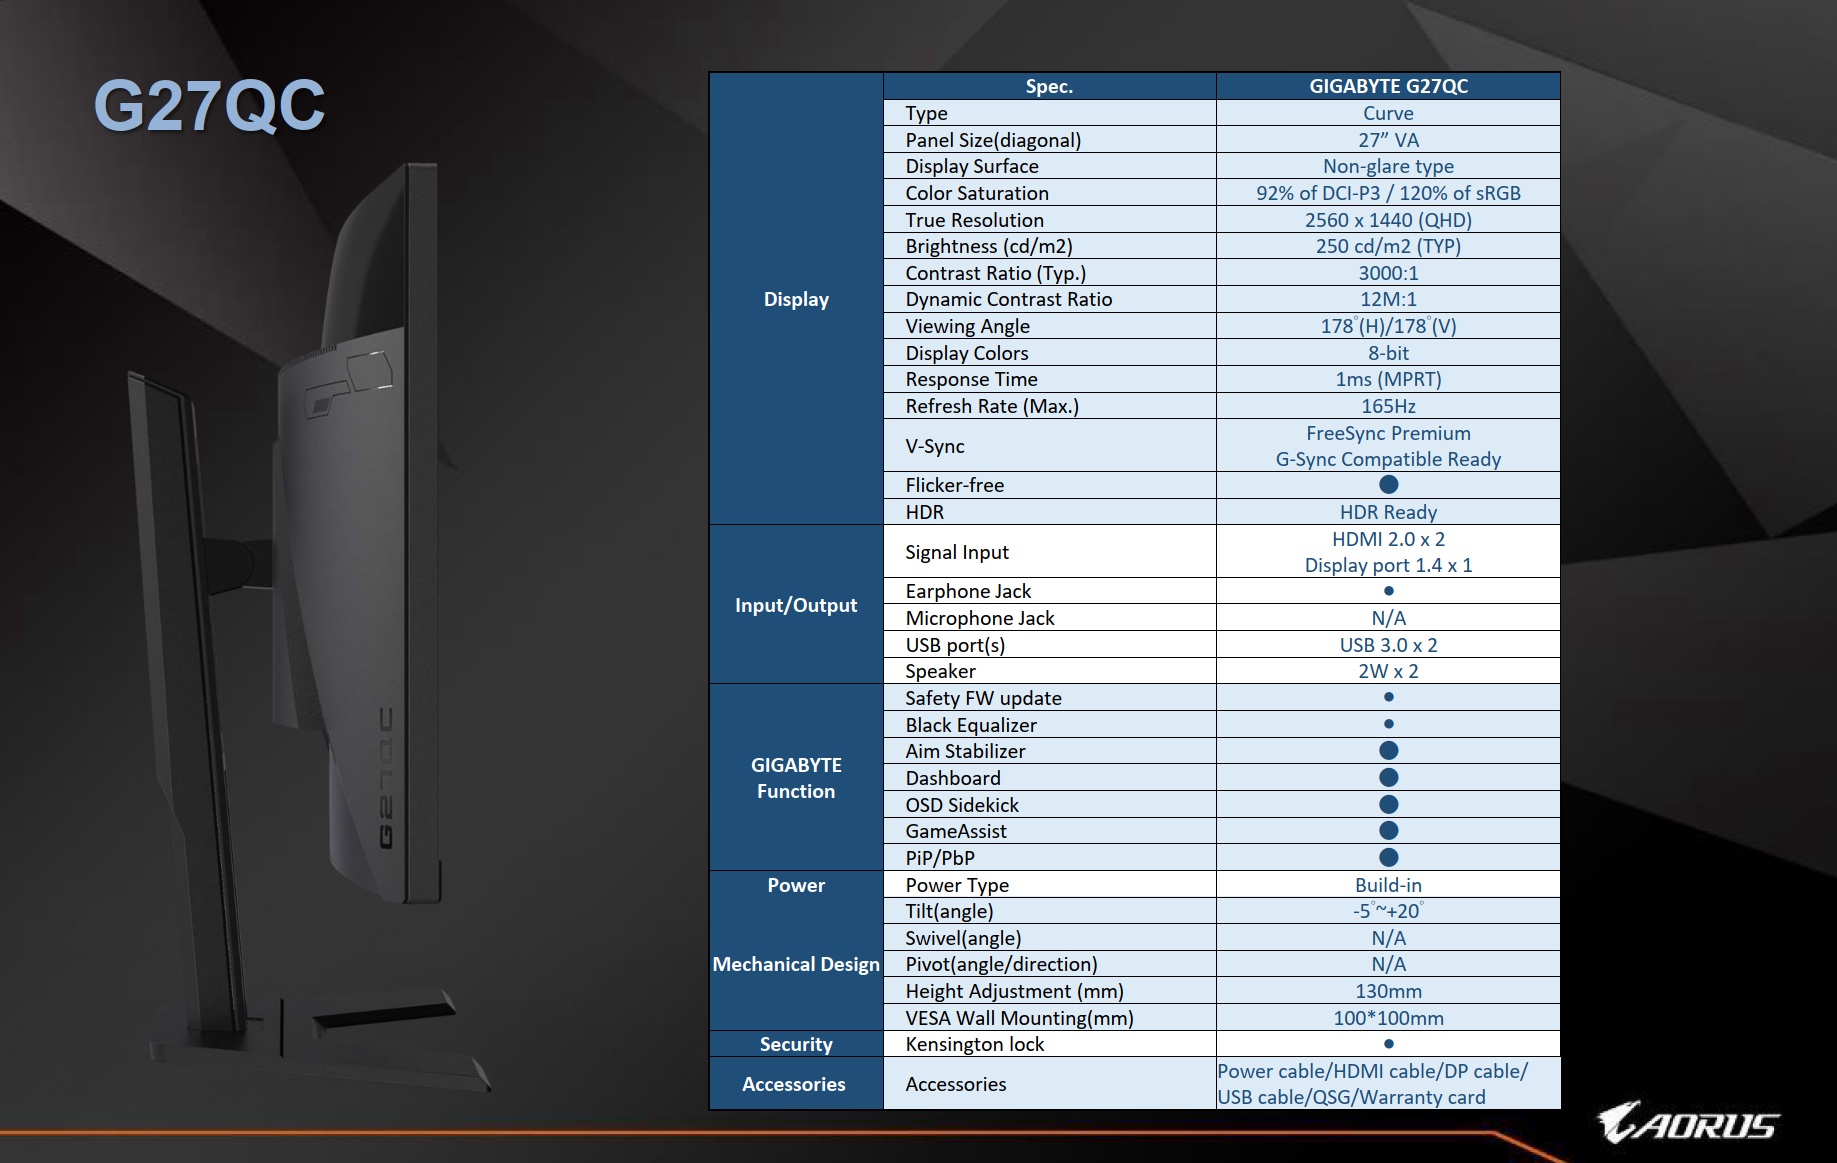This screenshot has width=1837, height=1163.
Task: Click the Earphone Jack dot indicator
Action: 1388,591
